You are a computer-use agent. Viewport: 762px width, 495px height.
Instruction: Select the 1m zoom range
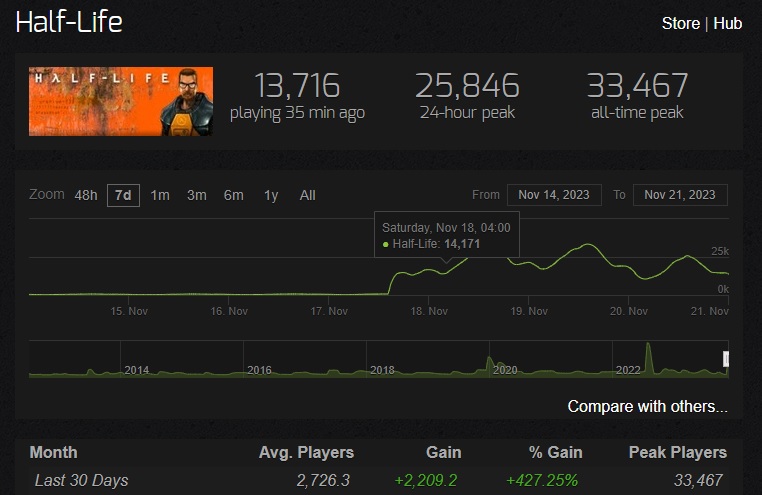160,195
